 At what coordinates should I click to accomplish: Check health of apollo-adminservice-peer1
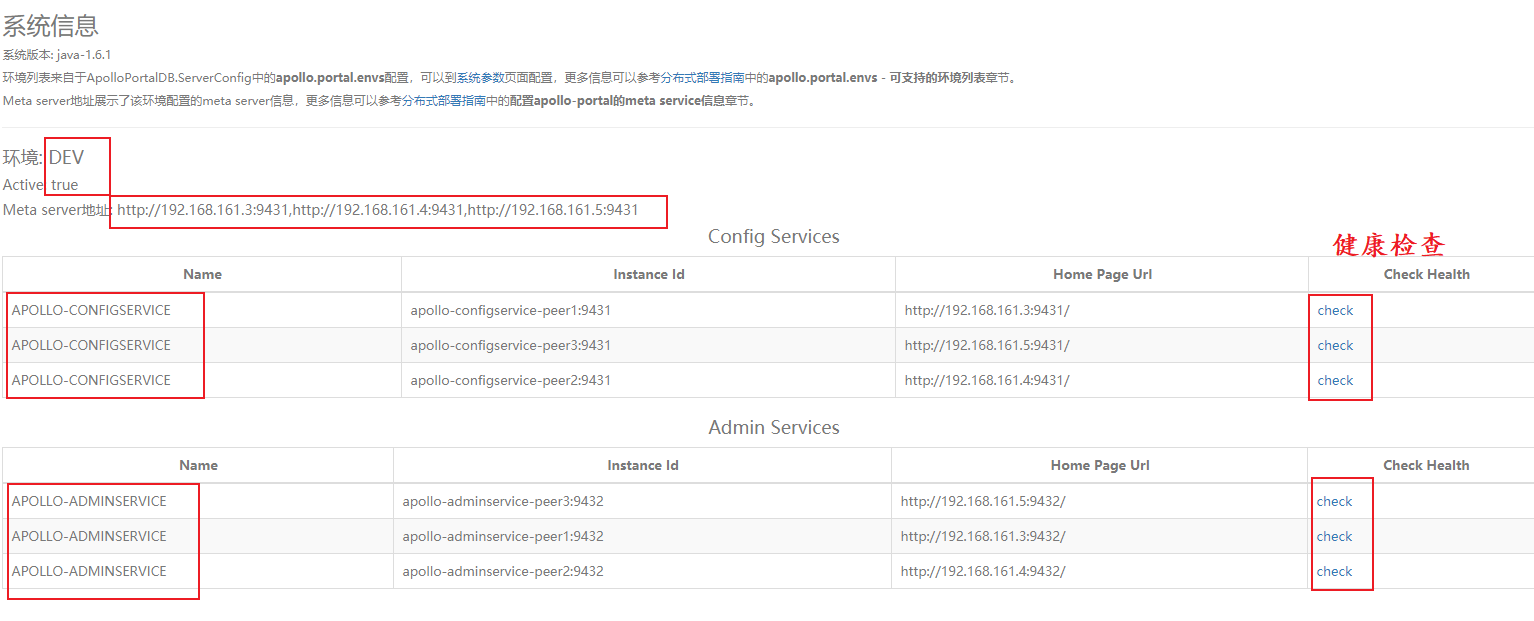1334,536
